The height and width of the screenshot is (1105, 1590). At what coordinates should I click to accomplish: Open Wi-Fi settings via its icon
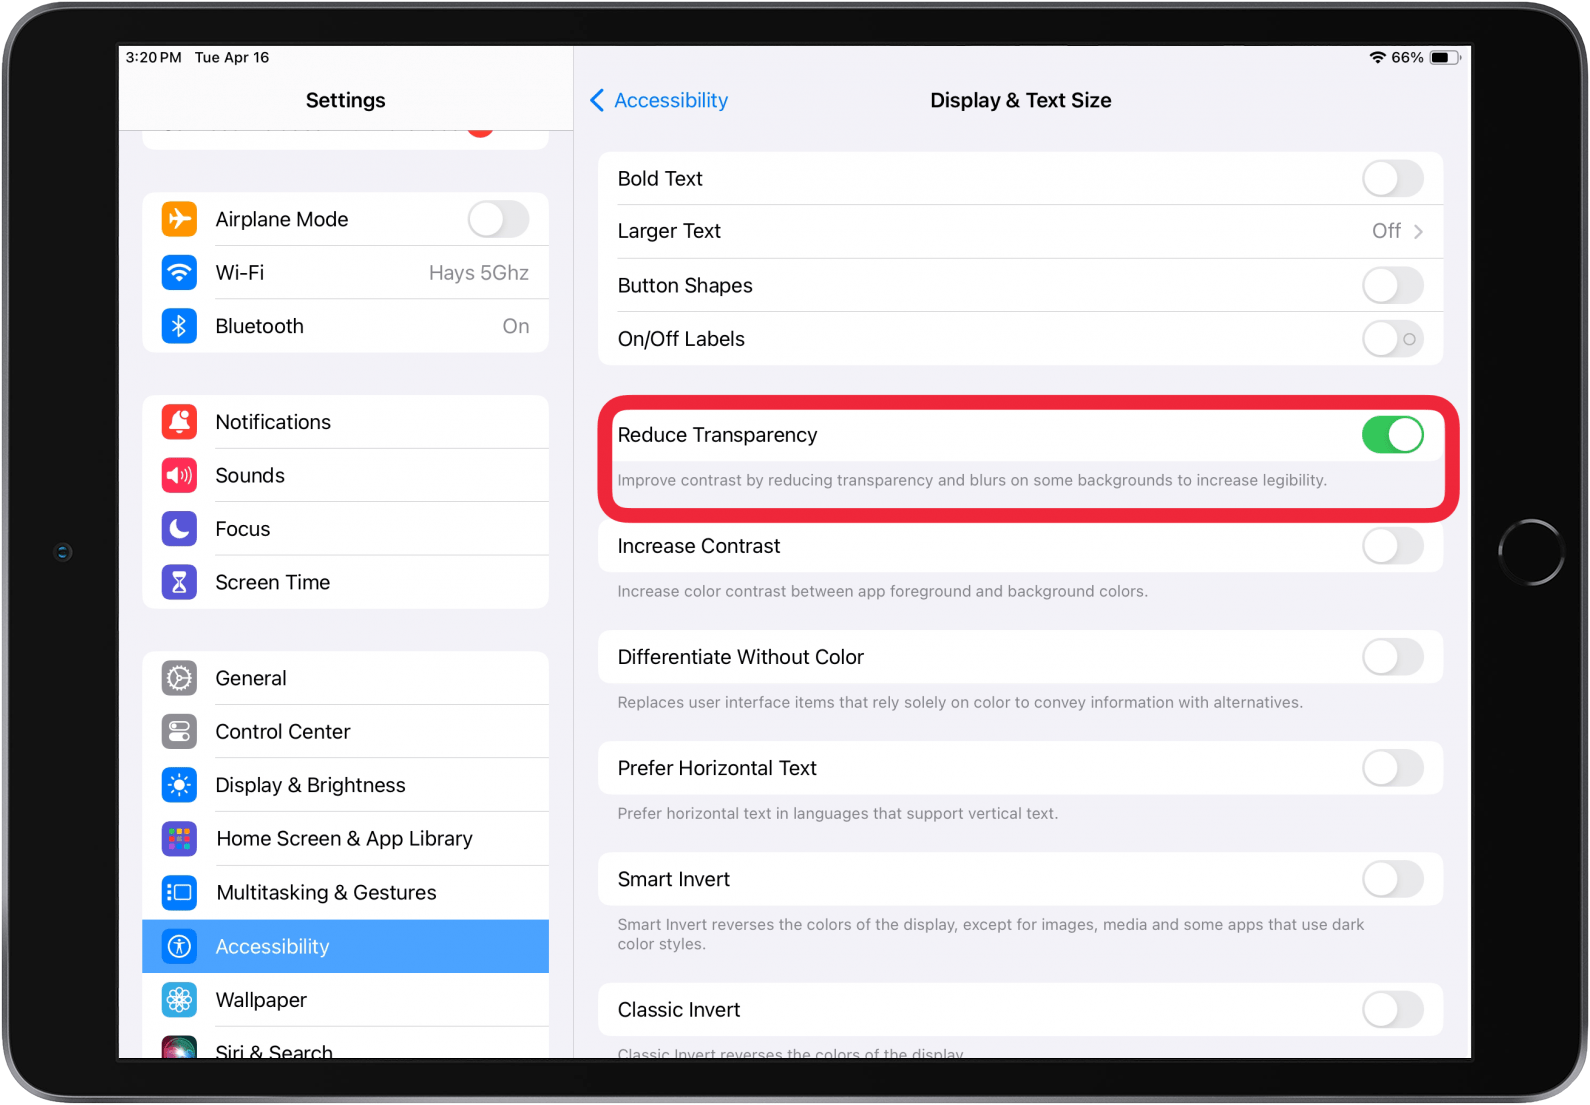coord(179,273)
